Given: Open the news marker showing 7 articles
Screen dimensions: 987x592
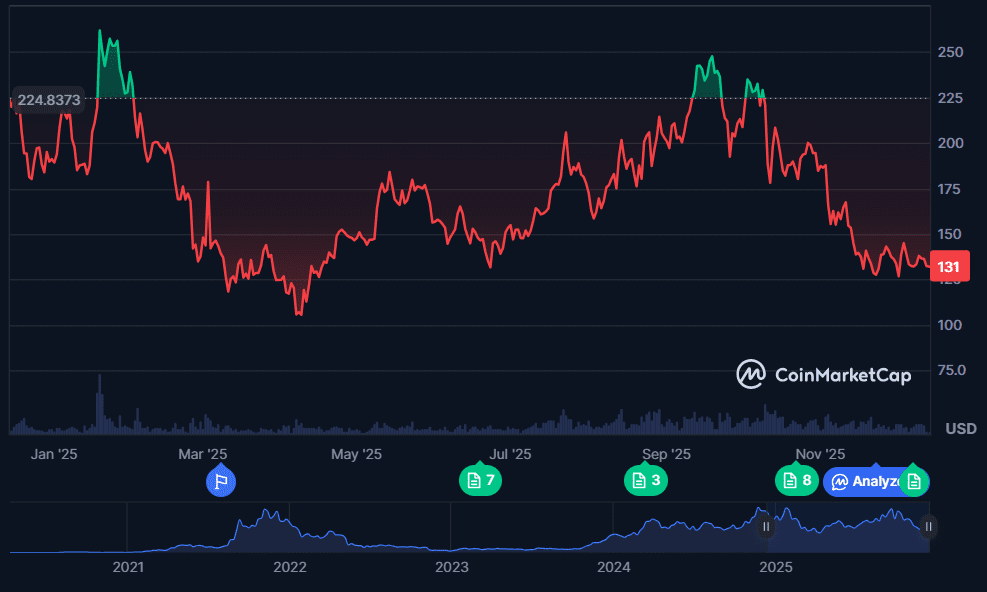Looking at the screenshot, I should [x=479, y=481].
